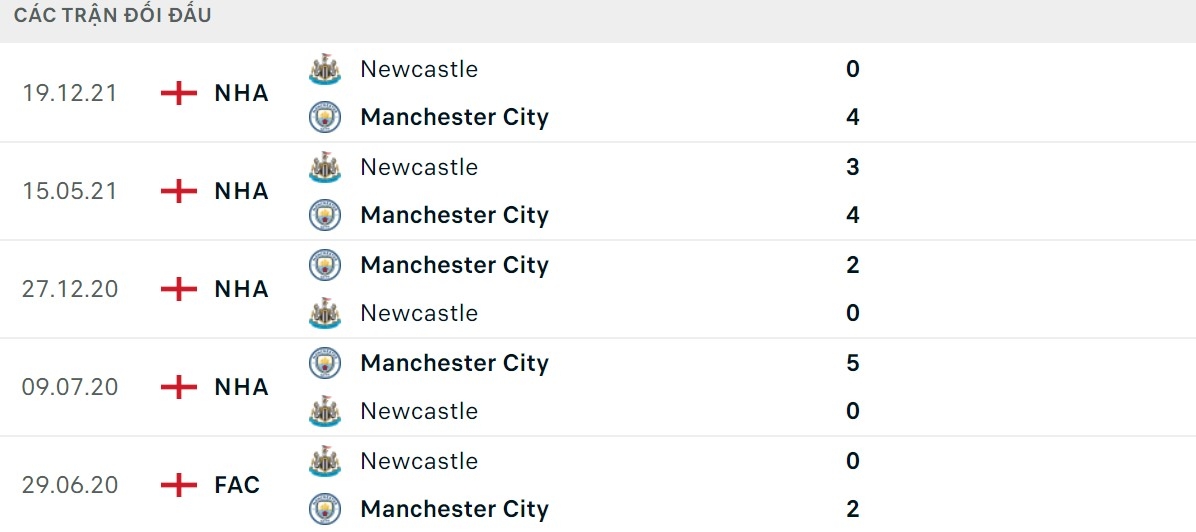
Task: Click England flag icon beside 29.06.20 FAC
Action: tap(179, 485)
